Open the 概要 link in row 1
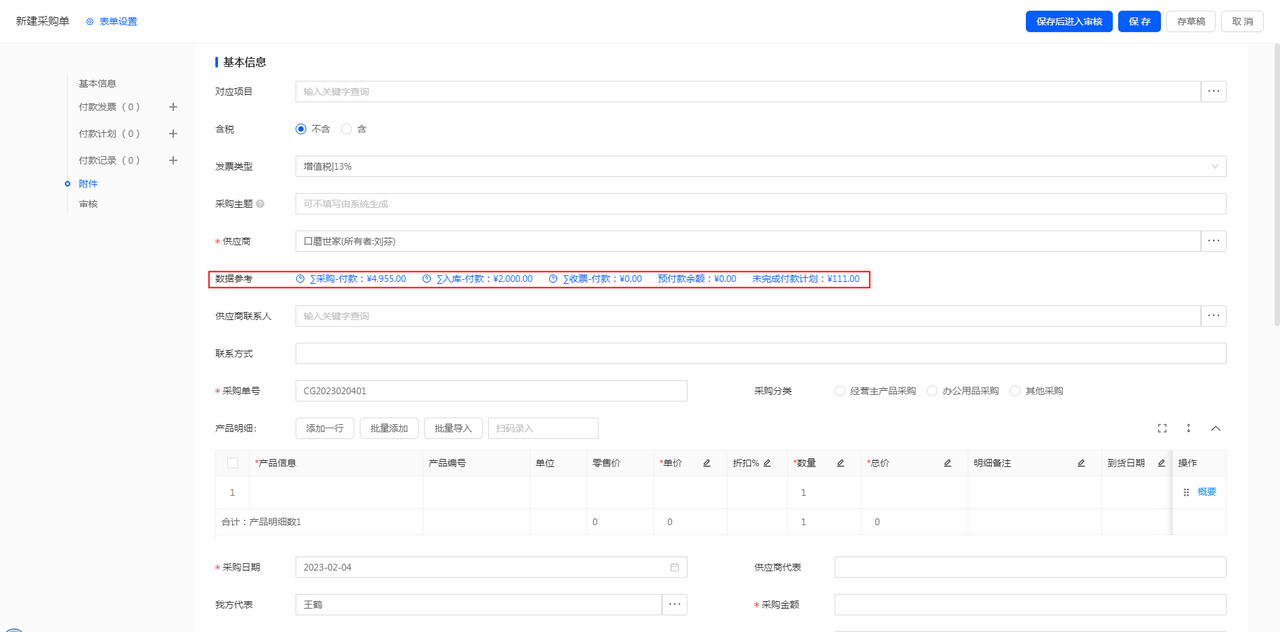Screen dimensions: 1280x632 click(1207, 492)
